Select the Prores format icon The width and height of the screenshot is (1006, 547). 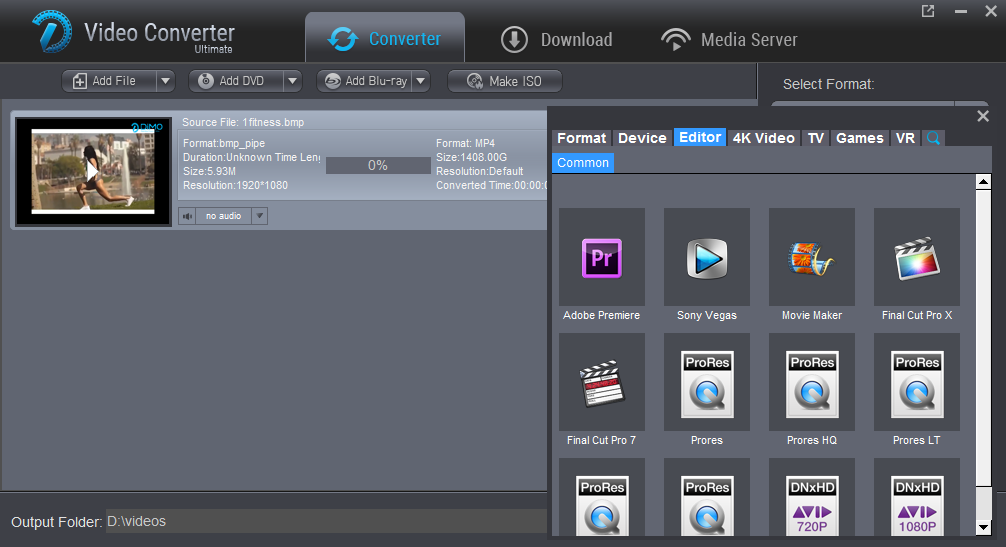(707, 382)
